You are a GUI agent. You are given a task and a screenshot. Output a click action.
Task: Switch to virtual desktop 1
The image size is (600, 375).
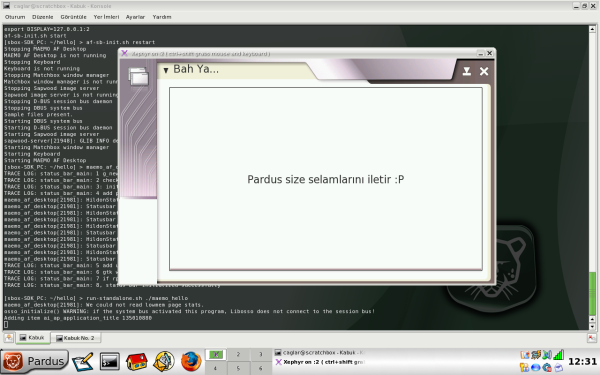[216, 355]
